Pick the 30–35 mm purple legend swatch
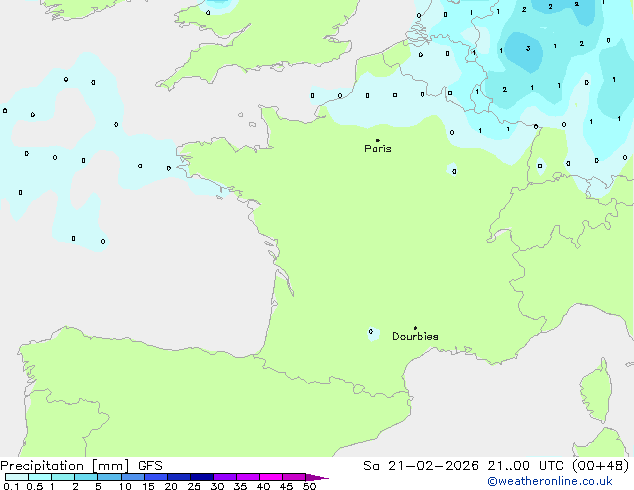This screenshot has height=490, width=634. pyautogui.click(x=225, y=477)
